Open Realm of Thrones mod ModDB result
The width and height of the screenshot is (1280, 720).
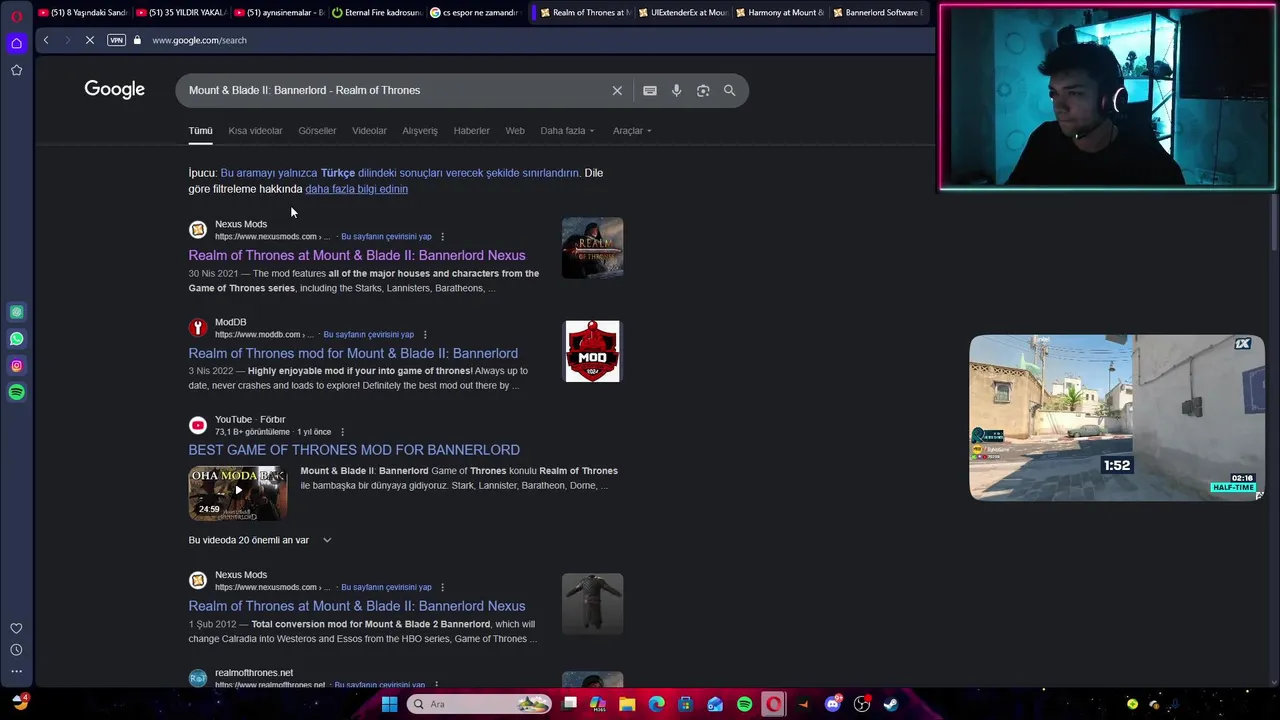click(353, 353)
